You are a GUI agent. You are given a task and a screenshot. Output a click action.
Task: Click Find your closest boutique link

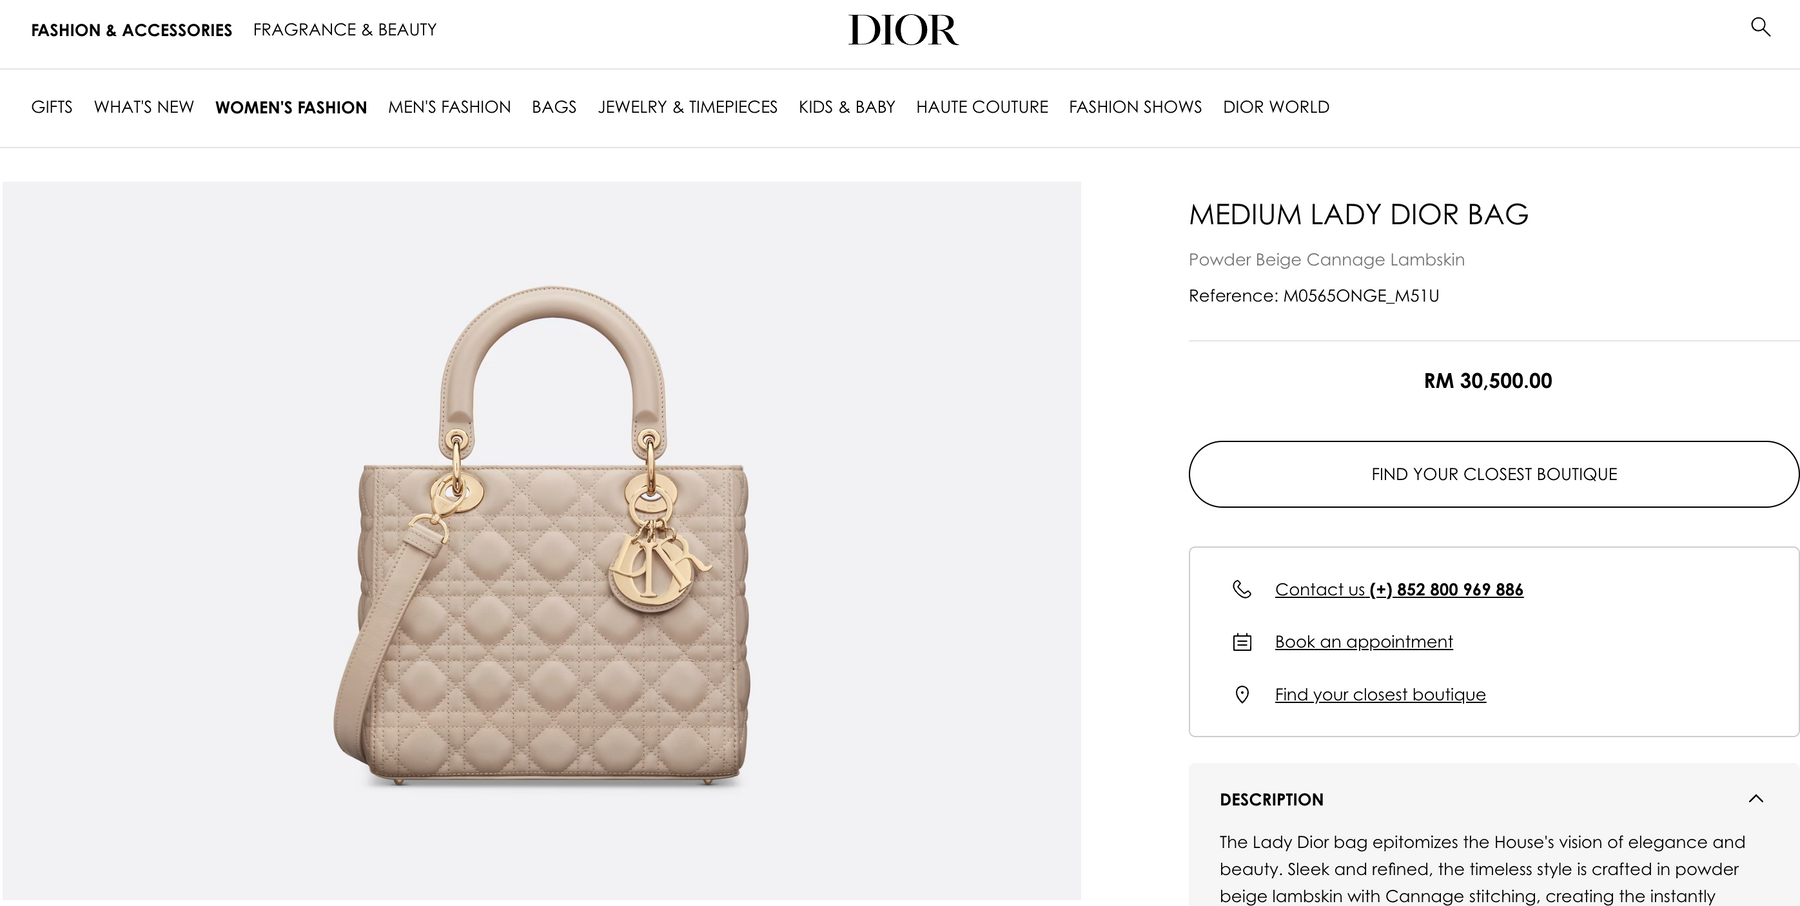tap(1380, 694)
